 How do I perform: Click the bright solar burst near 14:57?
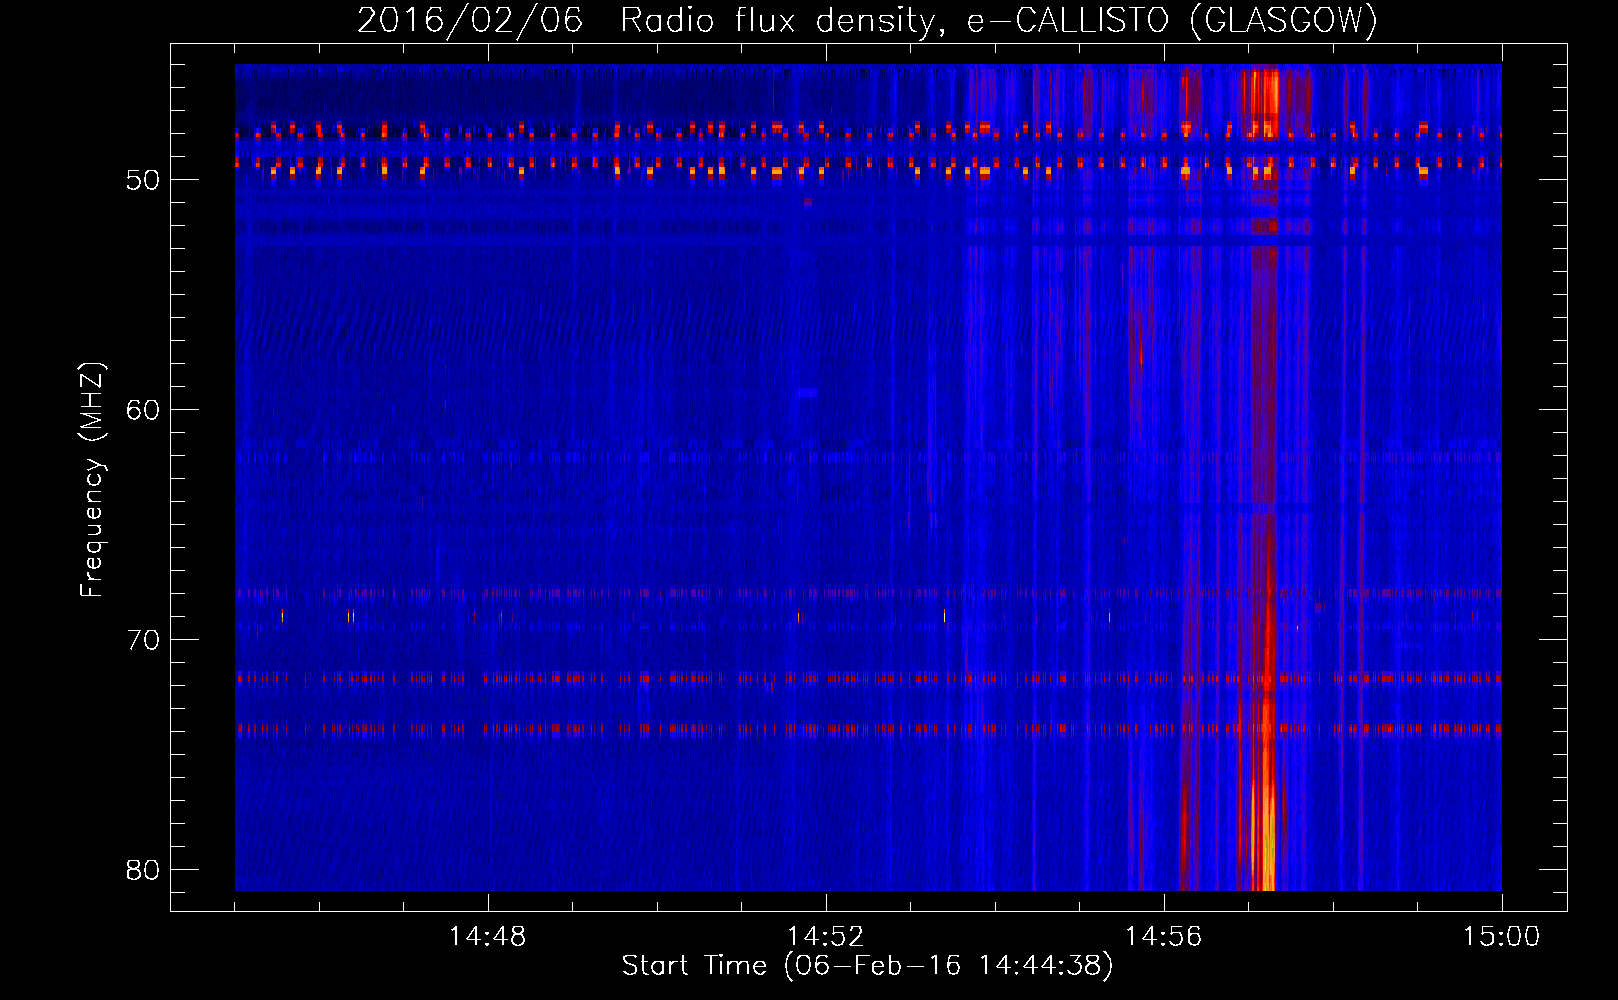point(1264,478)
